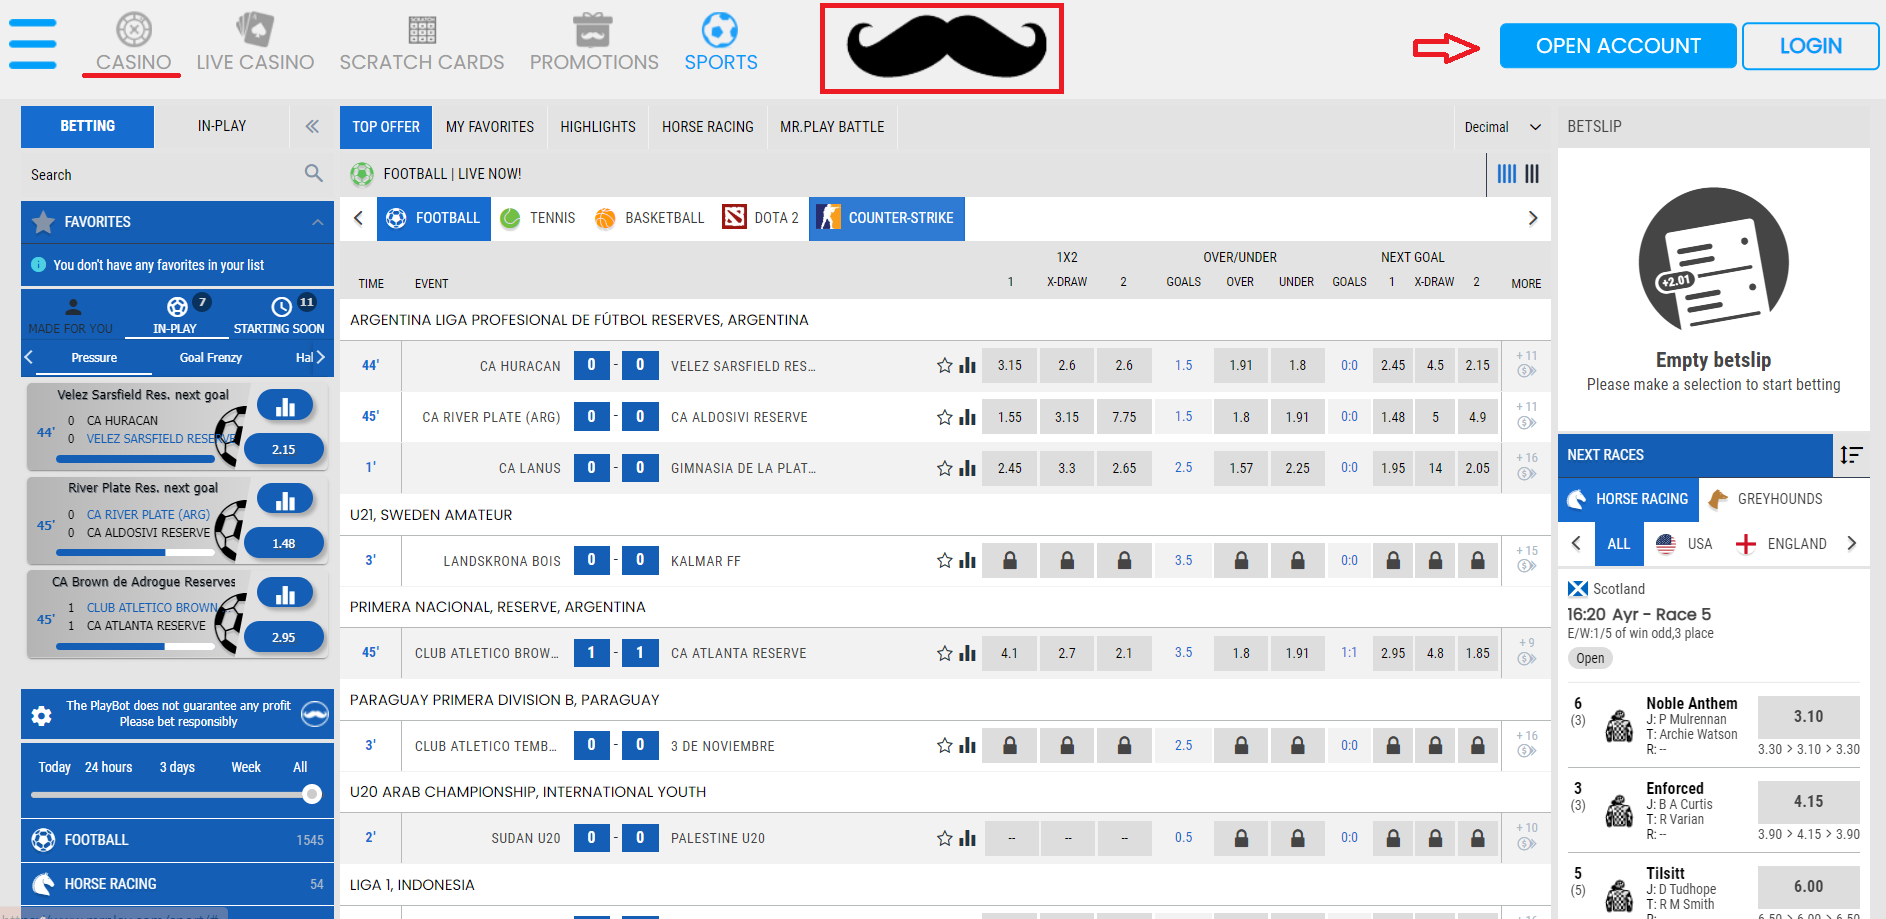Switch to four-column odds layout

pos(1506,174)
